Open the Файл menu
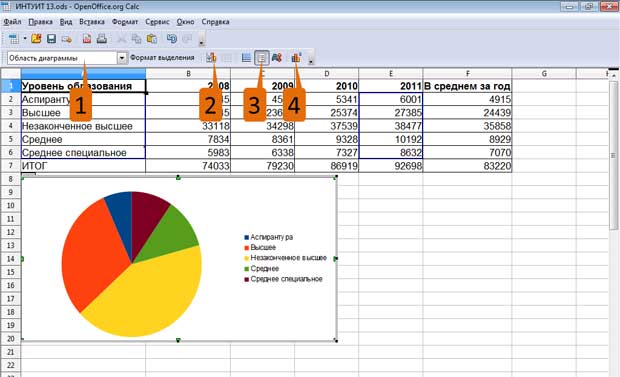 12,22
